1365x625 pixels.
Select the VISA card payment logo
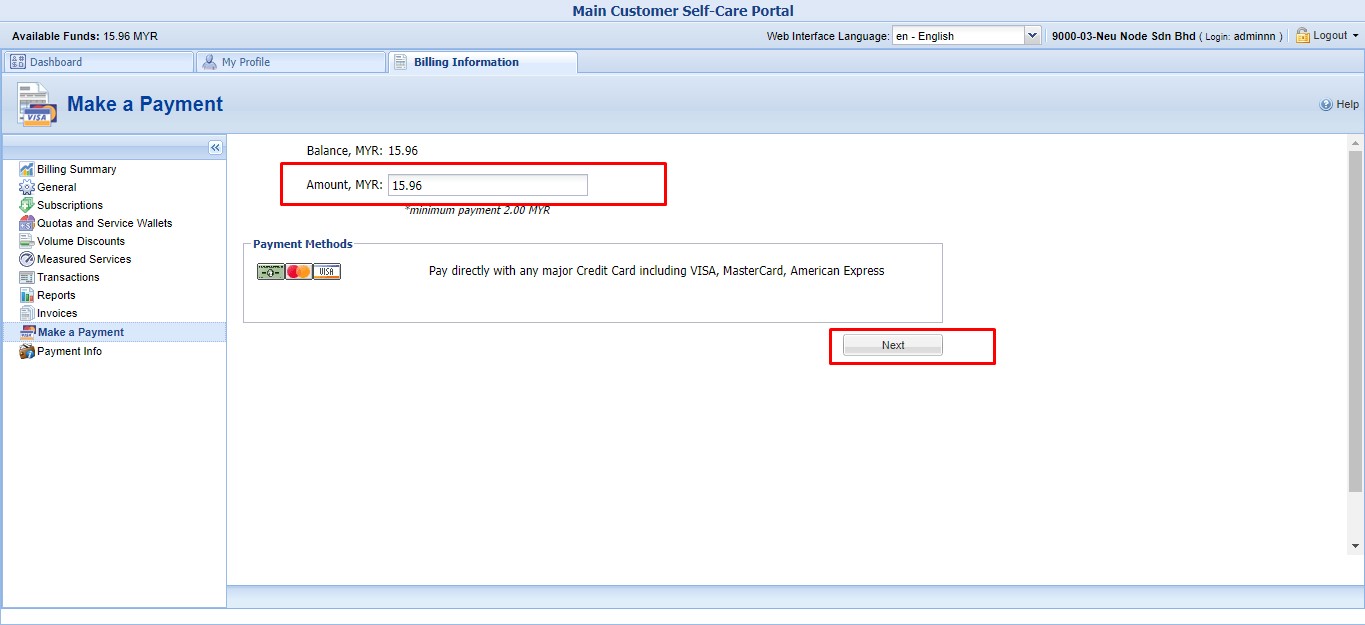tap(327, 271)
